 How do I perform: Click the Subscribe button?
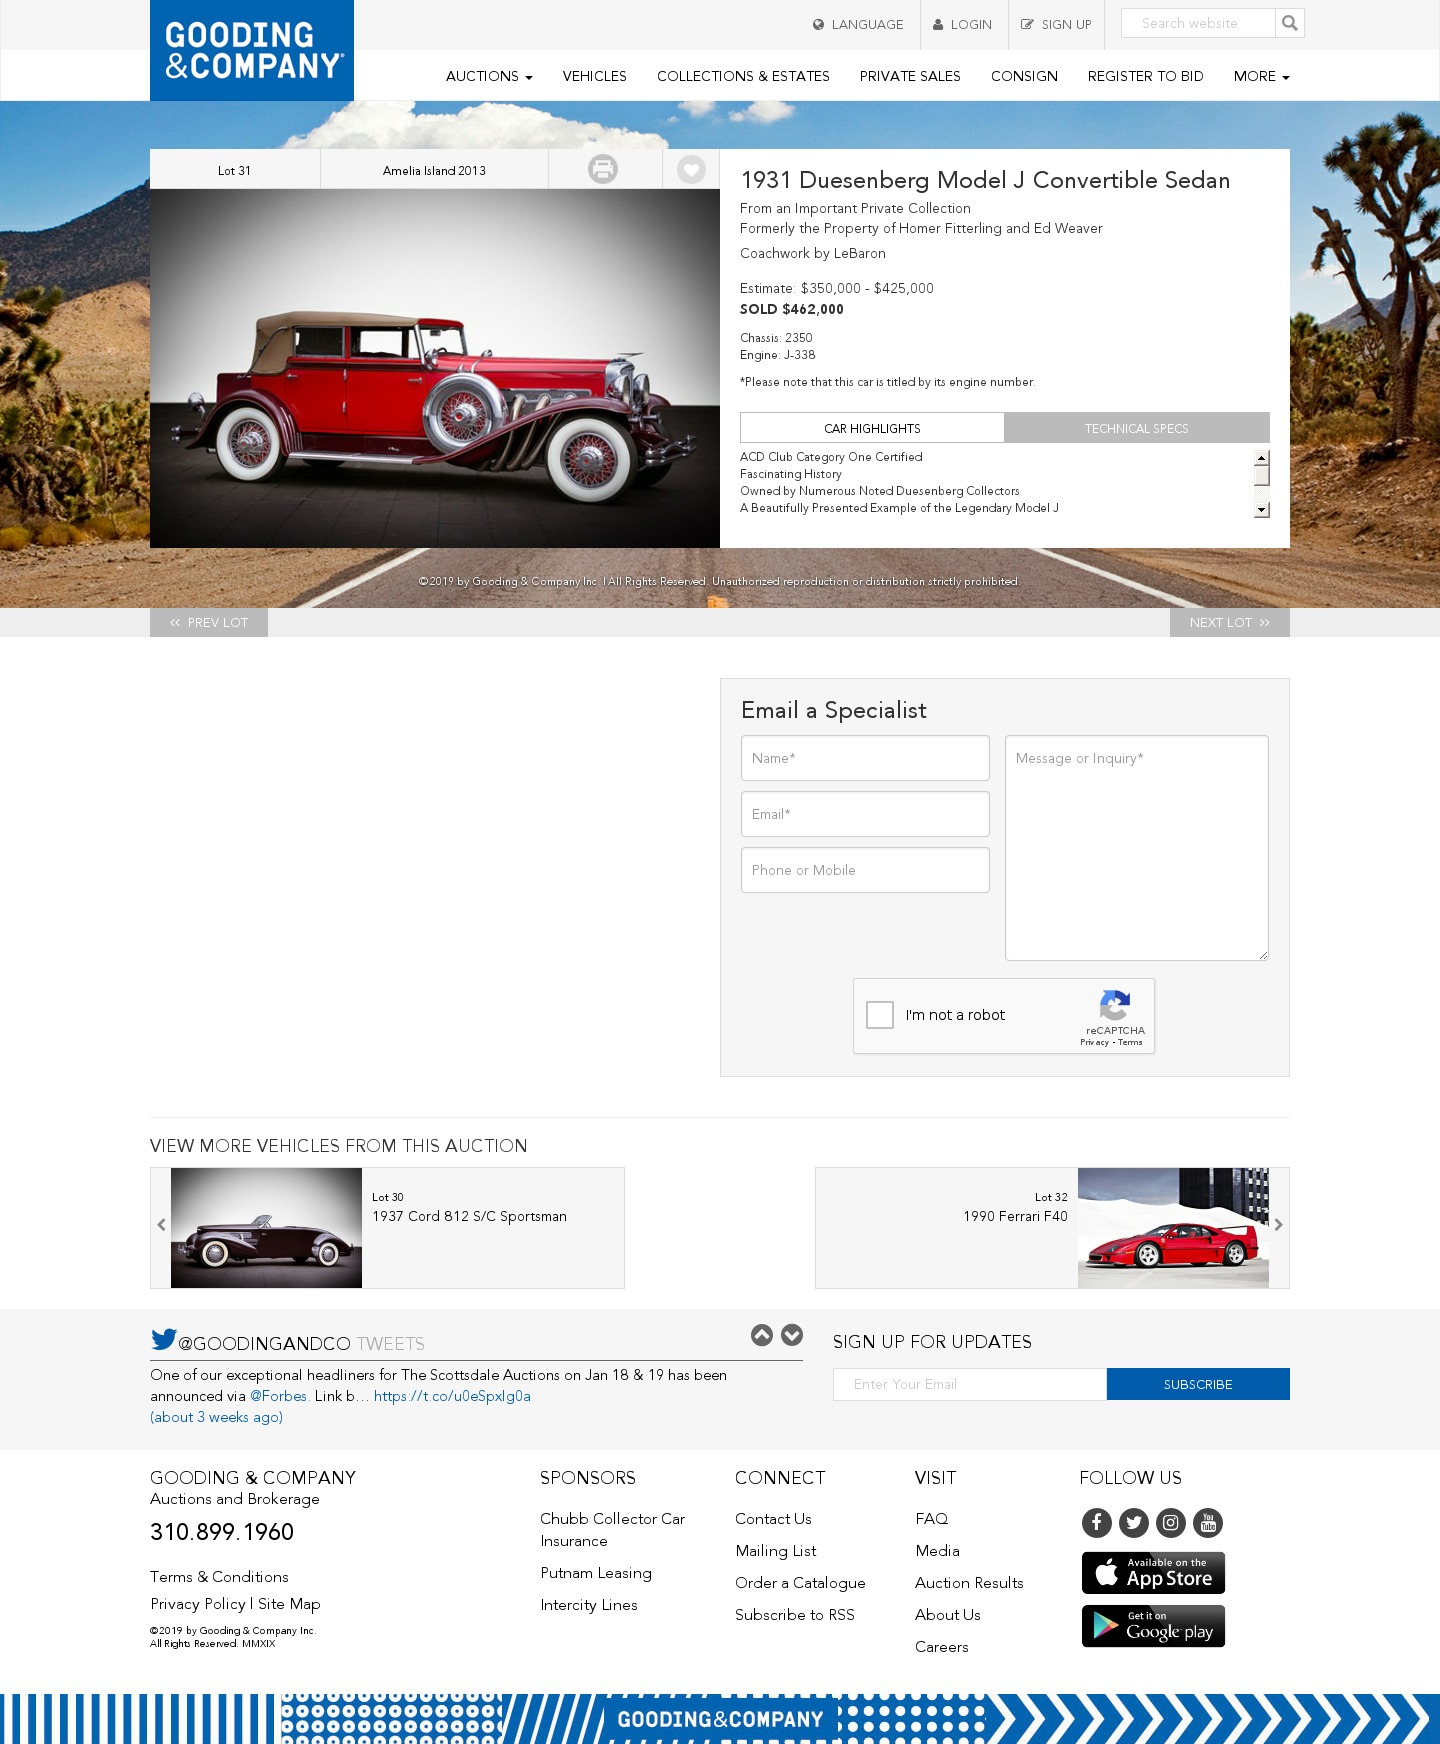click(1198, 1384)
